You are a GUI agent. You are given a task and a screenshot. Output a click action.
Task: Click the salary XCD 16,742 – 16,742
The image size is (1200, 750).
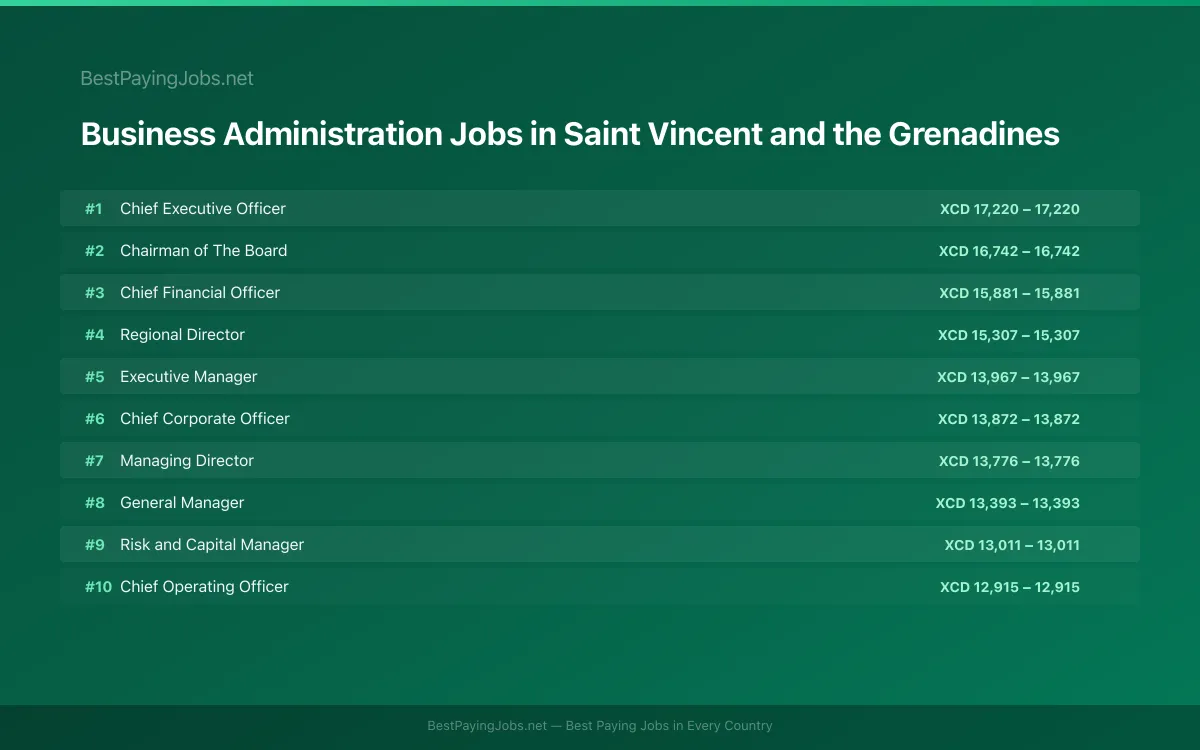pos(1009,251)
